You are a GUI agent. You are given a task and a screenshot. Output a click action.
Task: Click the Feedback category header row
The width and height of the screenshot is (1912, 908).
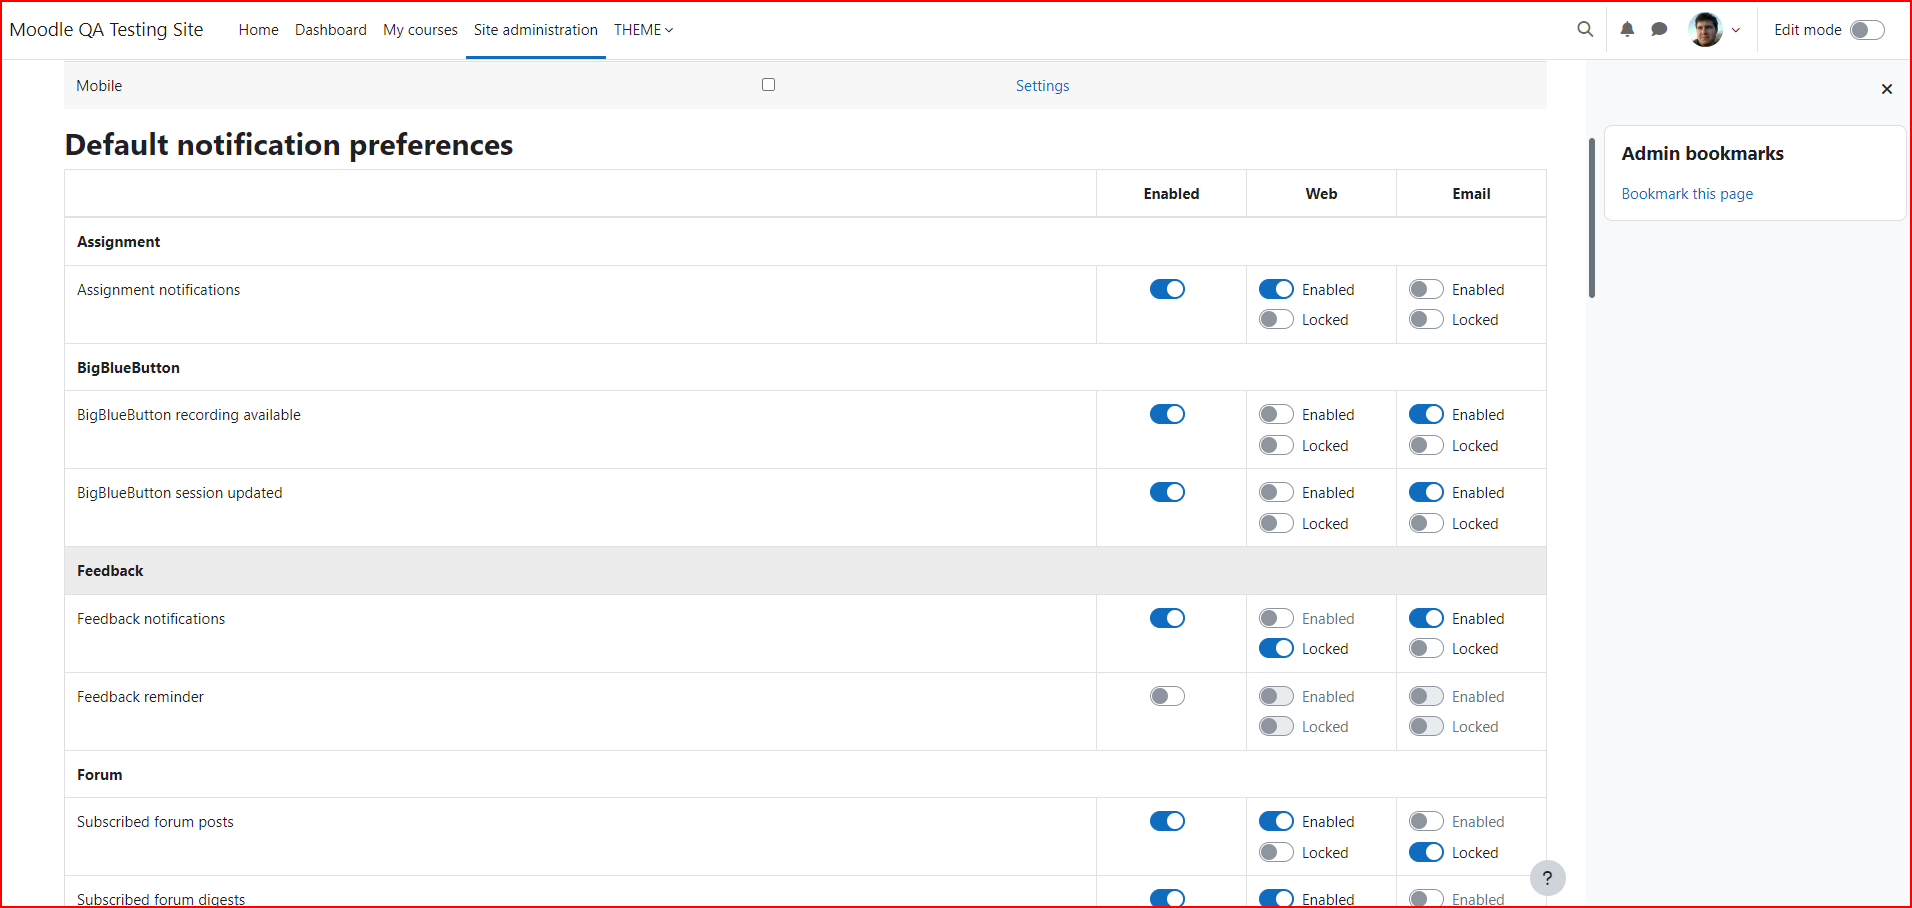(805, 571)
